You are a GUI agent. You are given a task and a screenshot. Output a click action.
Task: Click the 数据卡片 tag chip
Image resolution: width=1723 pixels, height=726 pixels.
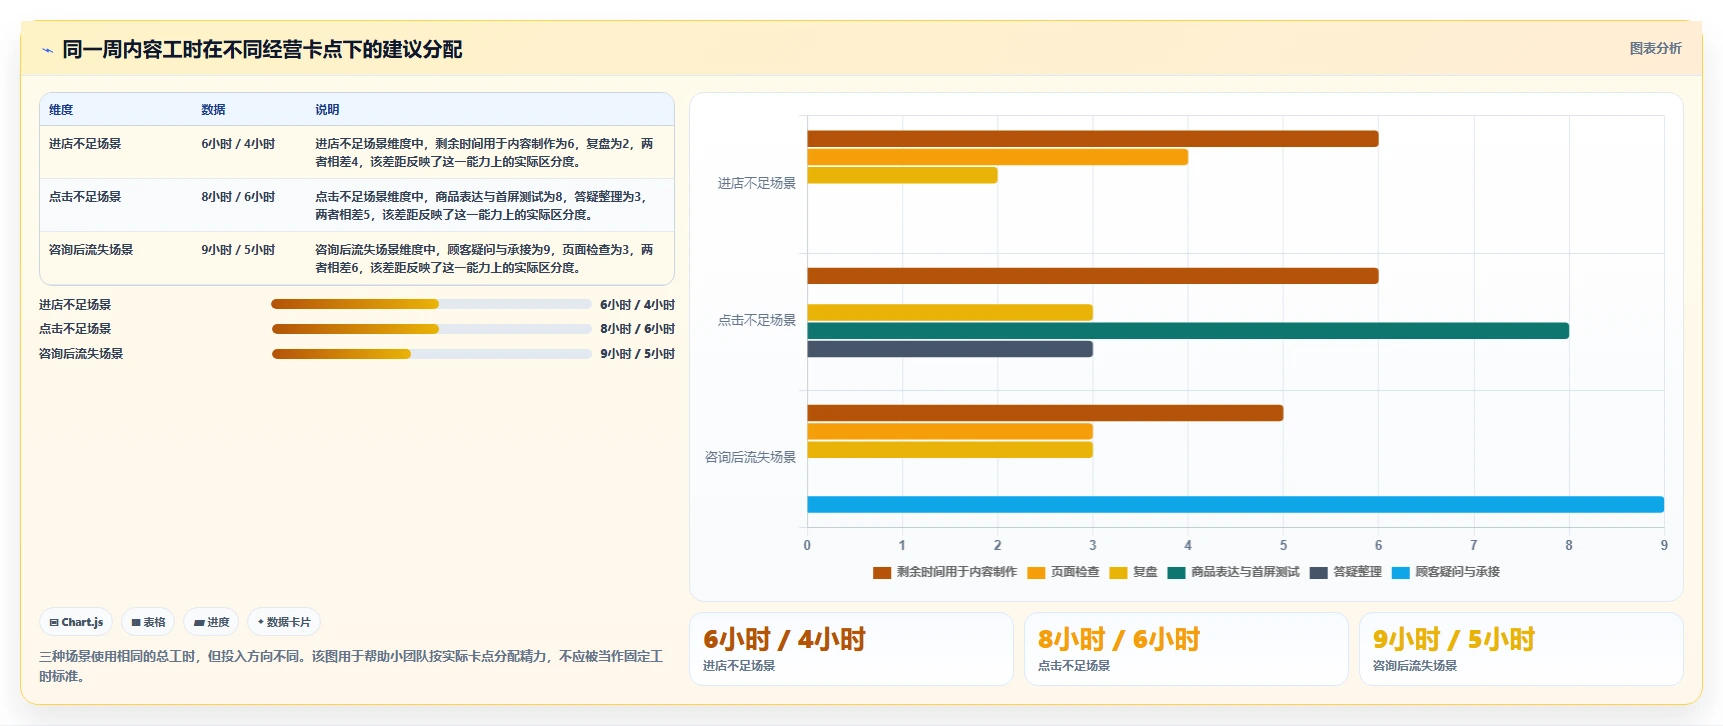(284, 622)
